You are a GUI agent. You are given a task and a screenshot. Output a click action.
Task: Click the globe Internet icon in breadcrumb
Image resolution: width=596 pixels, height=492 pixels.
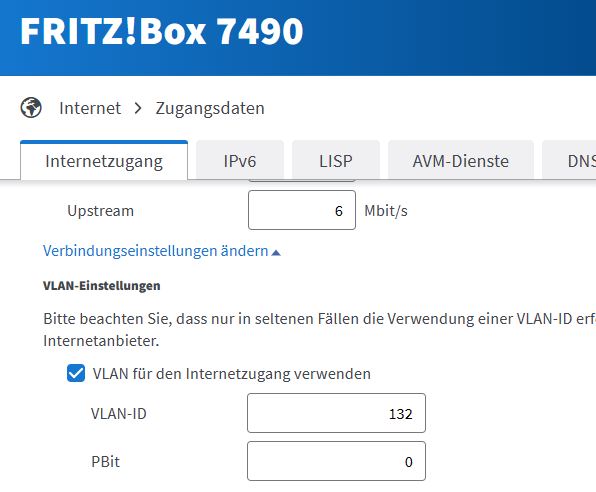pyautogui.click(x=31, y=108)
